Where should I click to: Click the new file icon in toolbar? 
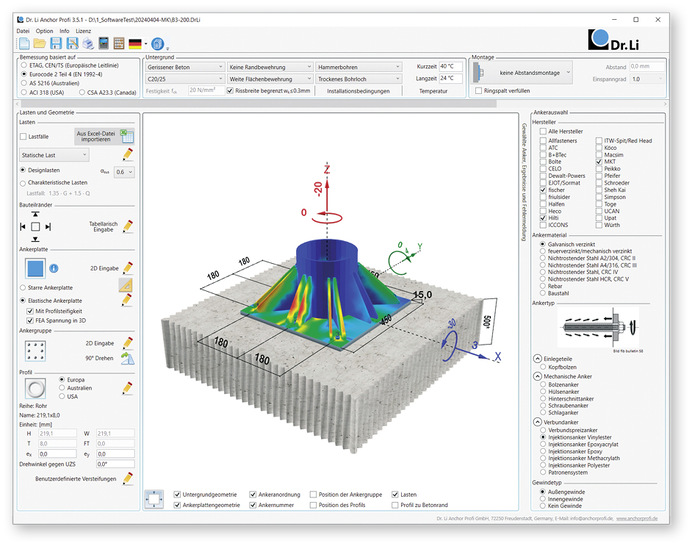(24, 44)
